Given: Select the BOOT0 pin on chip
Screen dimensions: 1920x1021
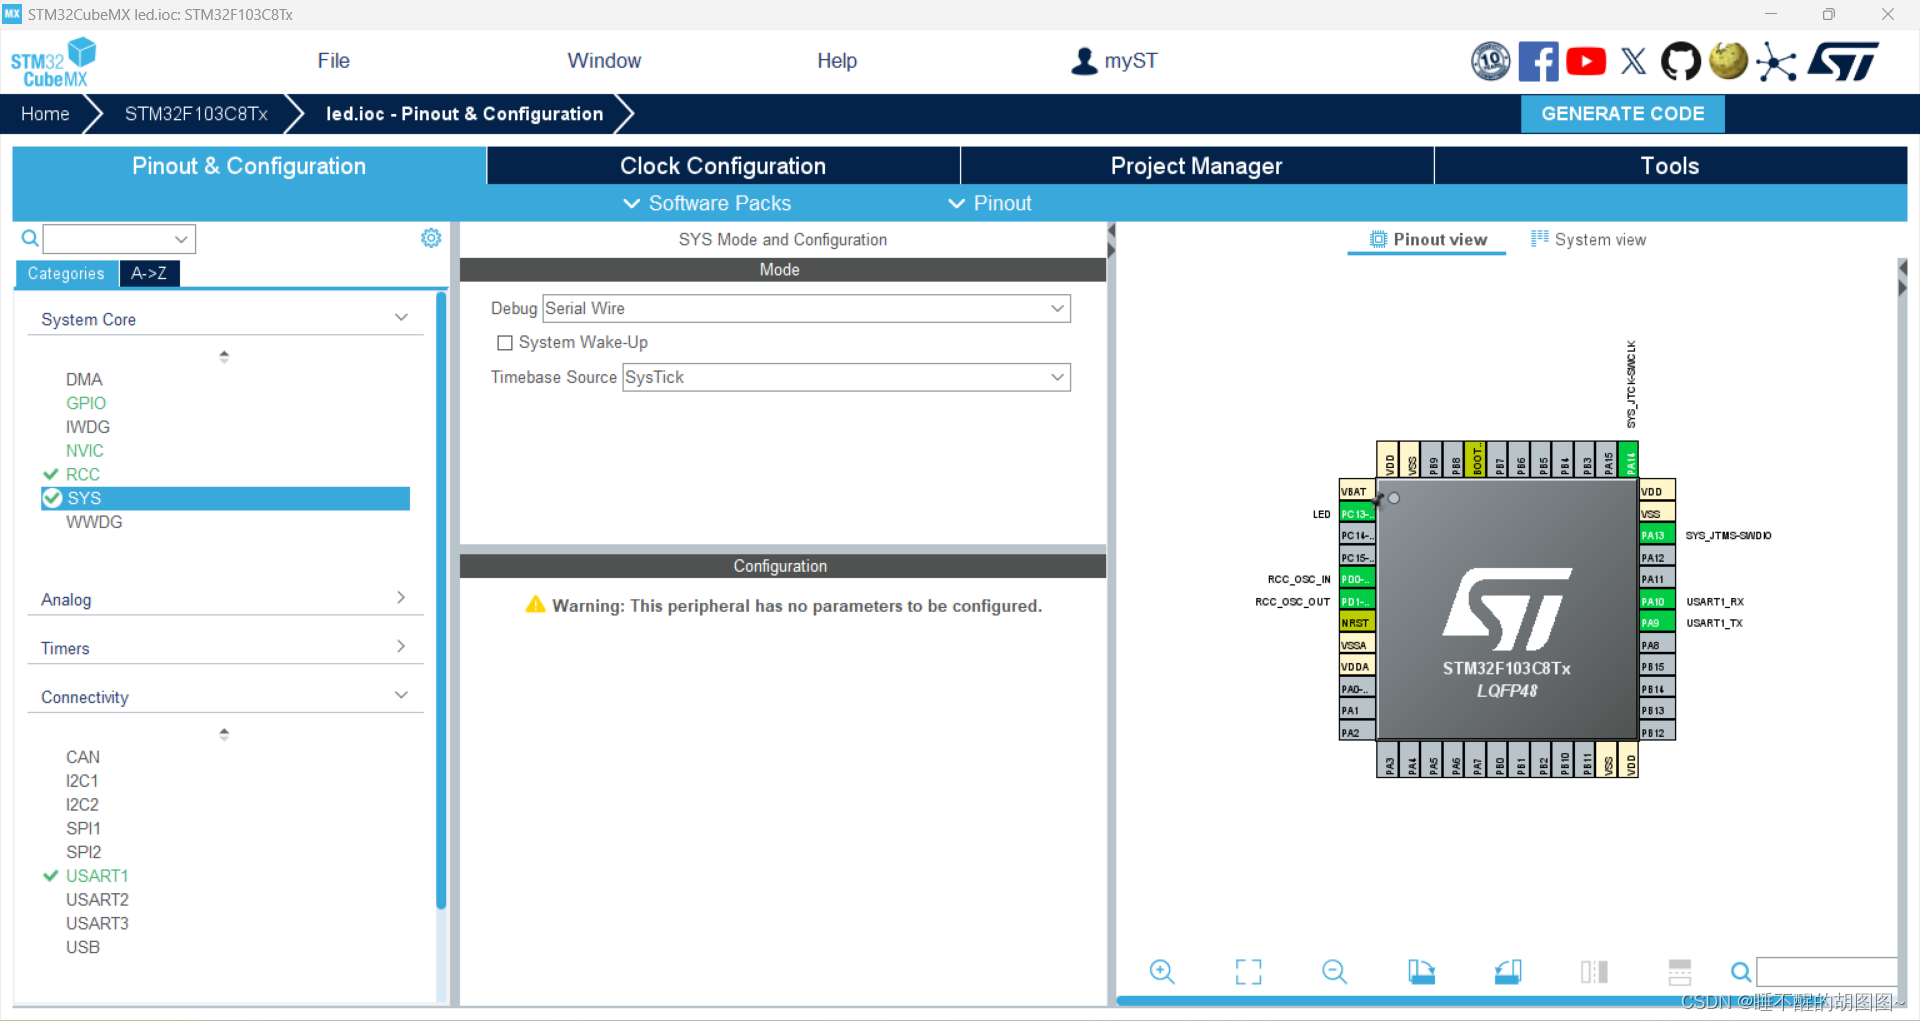Looking at the screenshot, I should [x=1476, y=460].
